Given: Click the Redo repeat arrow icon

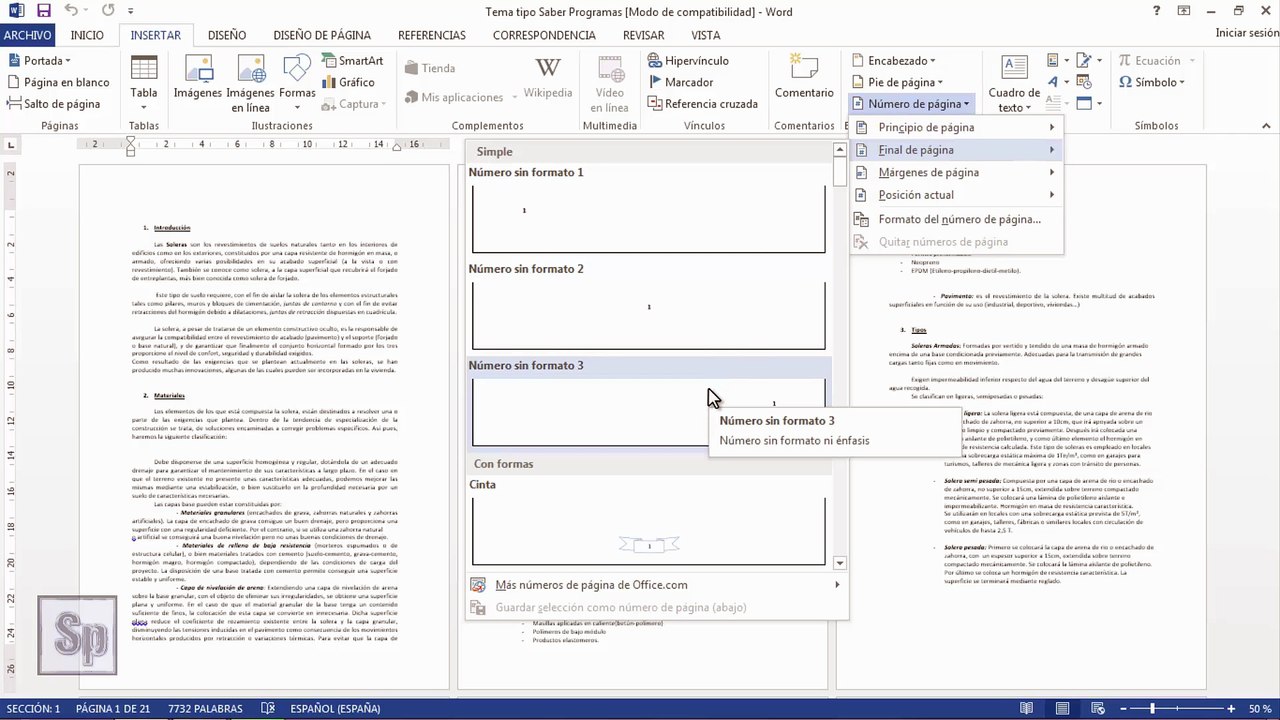Looking at the screenshot, I should pyautogui.click(x=108, y=11).
